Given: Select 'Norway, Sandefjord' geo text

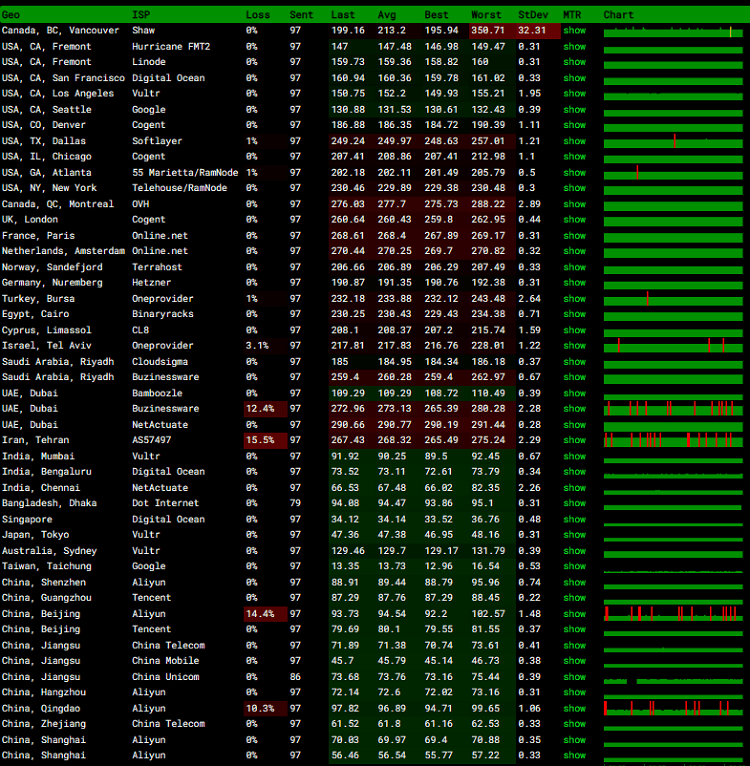Looking at the screenshot, I should (52, 267).
